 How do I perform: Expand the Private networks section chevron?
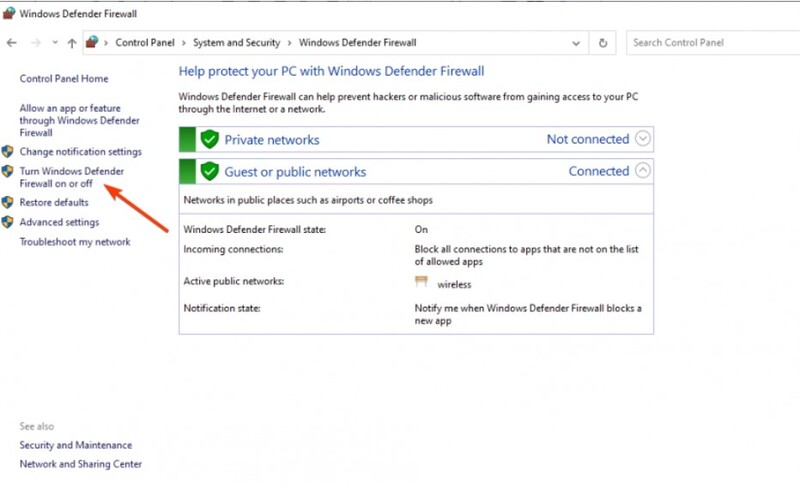[643, 138]
